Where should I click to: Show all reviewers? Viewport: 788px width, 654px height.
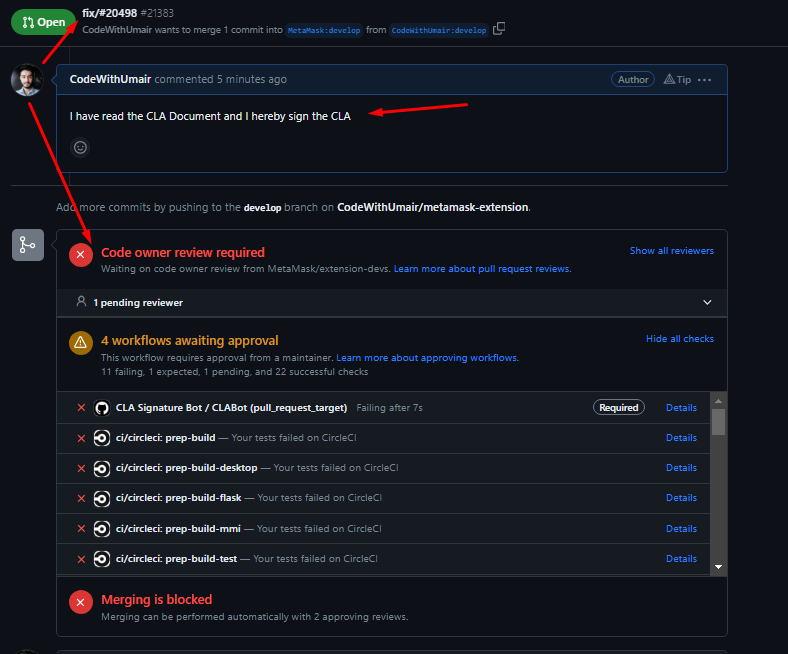(671, 250)
